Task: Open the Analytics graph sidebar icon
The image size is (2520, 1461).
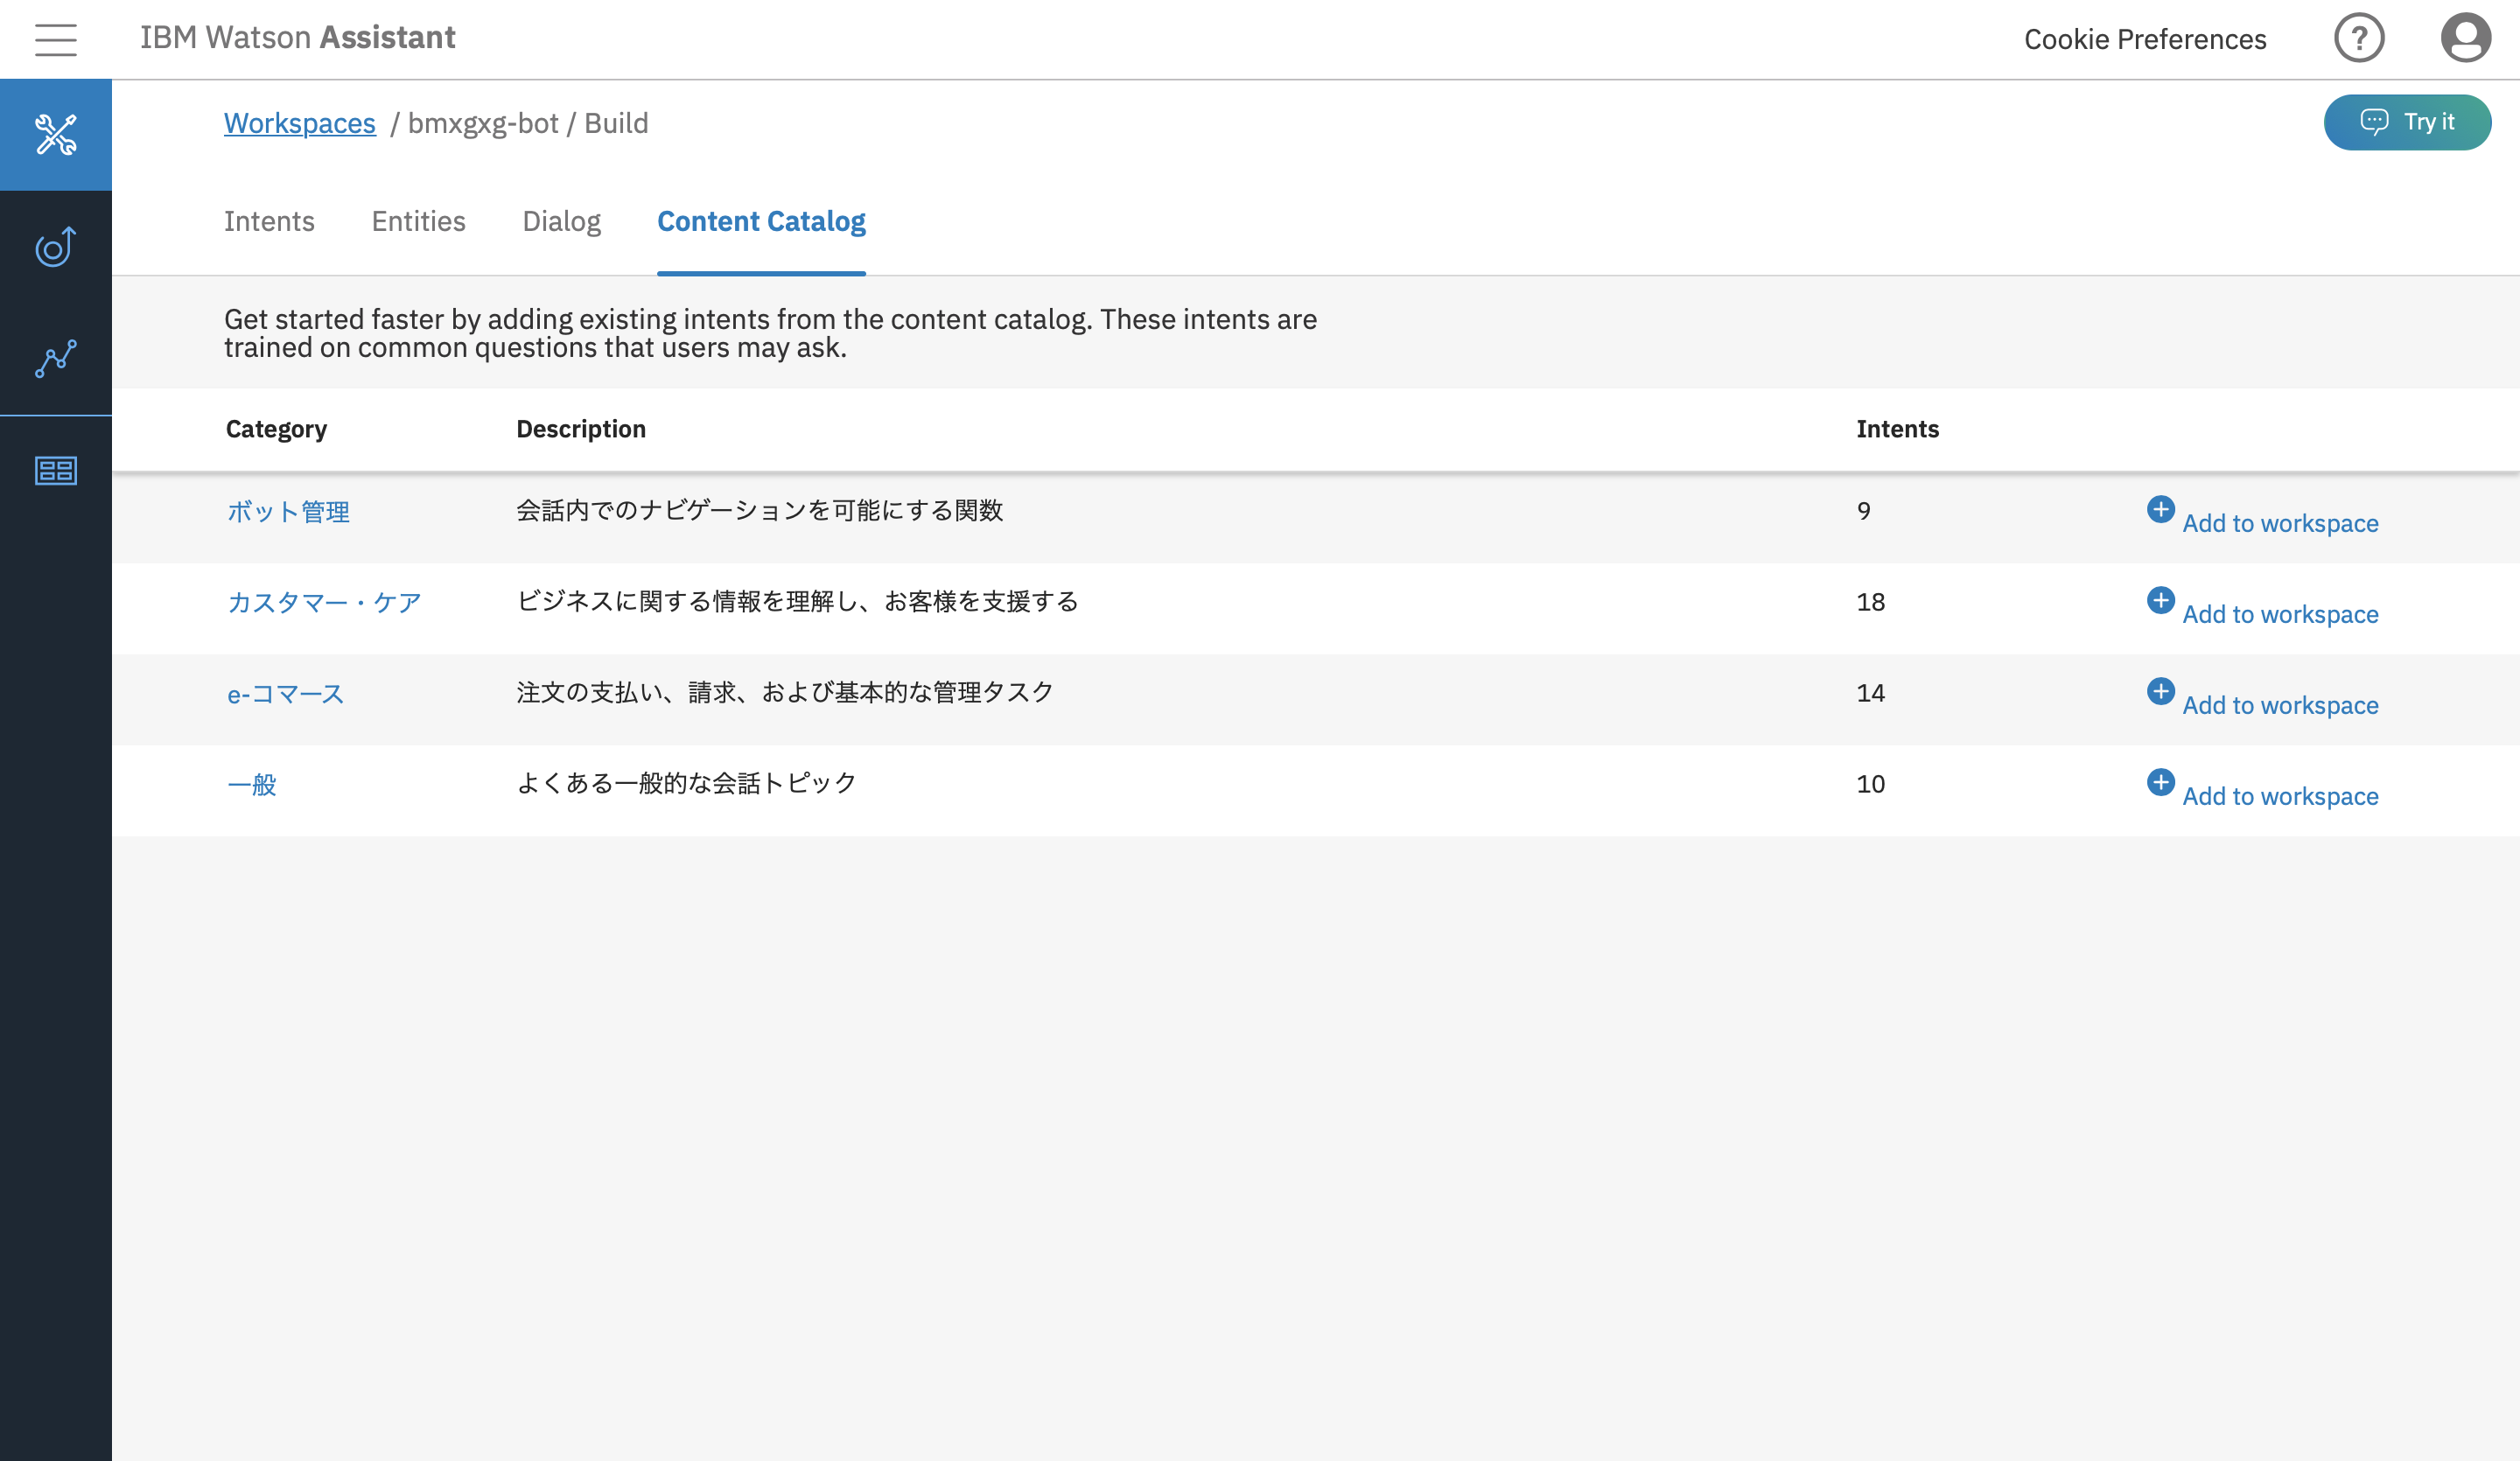Action: tap(56, 358)
